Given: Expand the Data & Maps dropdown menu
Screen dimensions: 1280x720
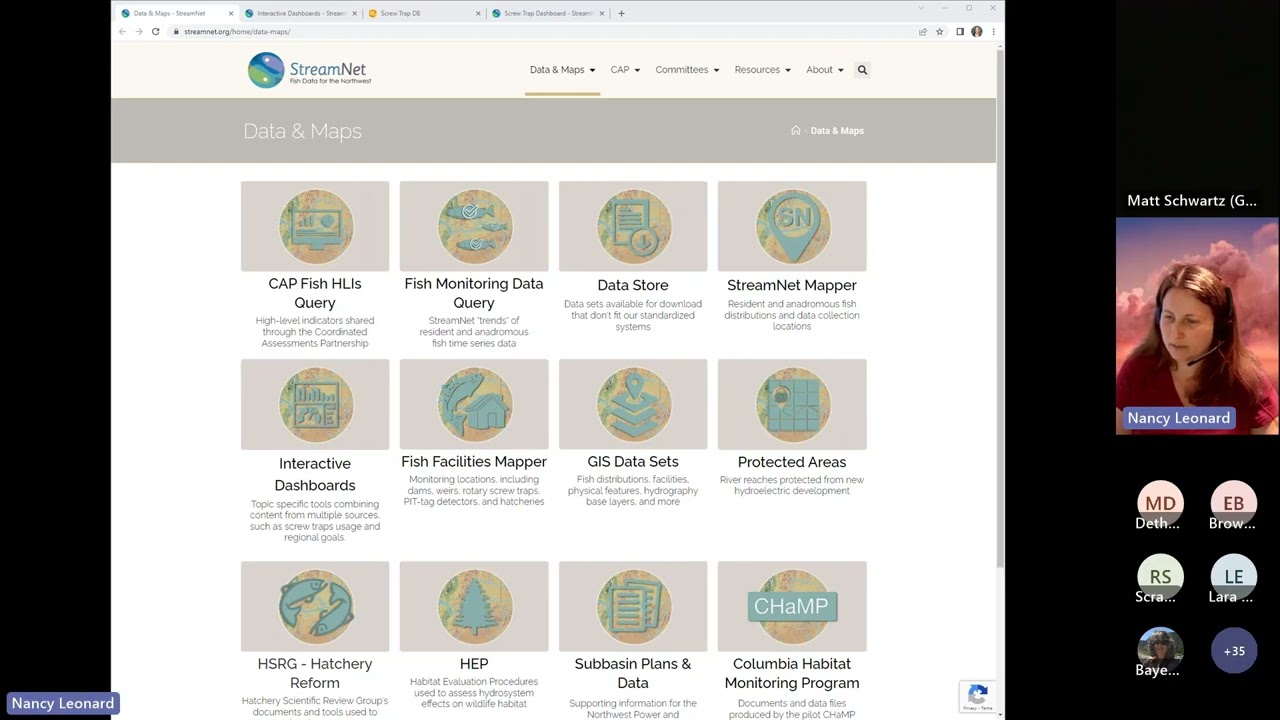Looking at the screenshot, I should (x=562, y=70).
